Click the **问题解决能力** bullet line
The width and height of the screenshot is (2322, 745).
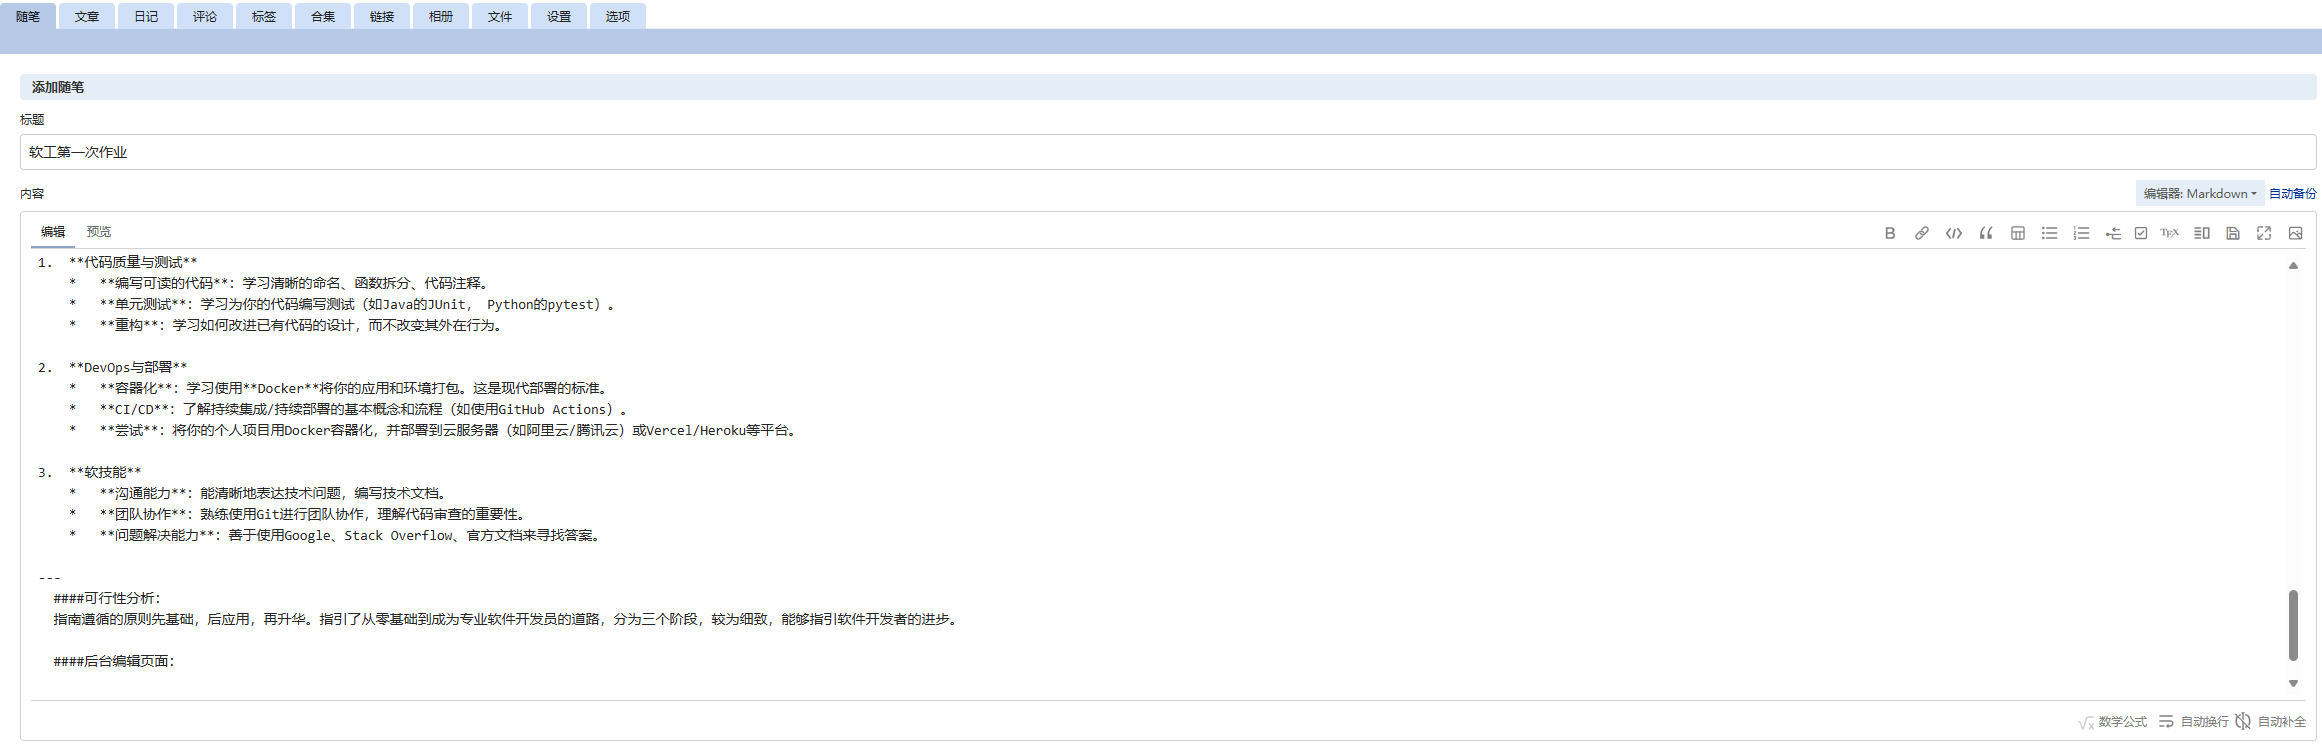pos(335,535)
